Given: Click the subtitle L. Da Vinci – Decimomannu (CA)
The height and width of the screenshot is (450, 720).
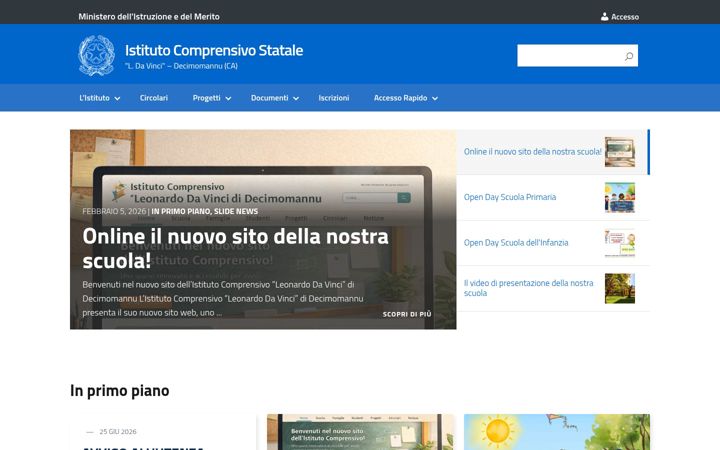Looking at the screenshot, I should click(181, 66).
